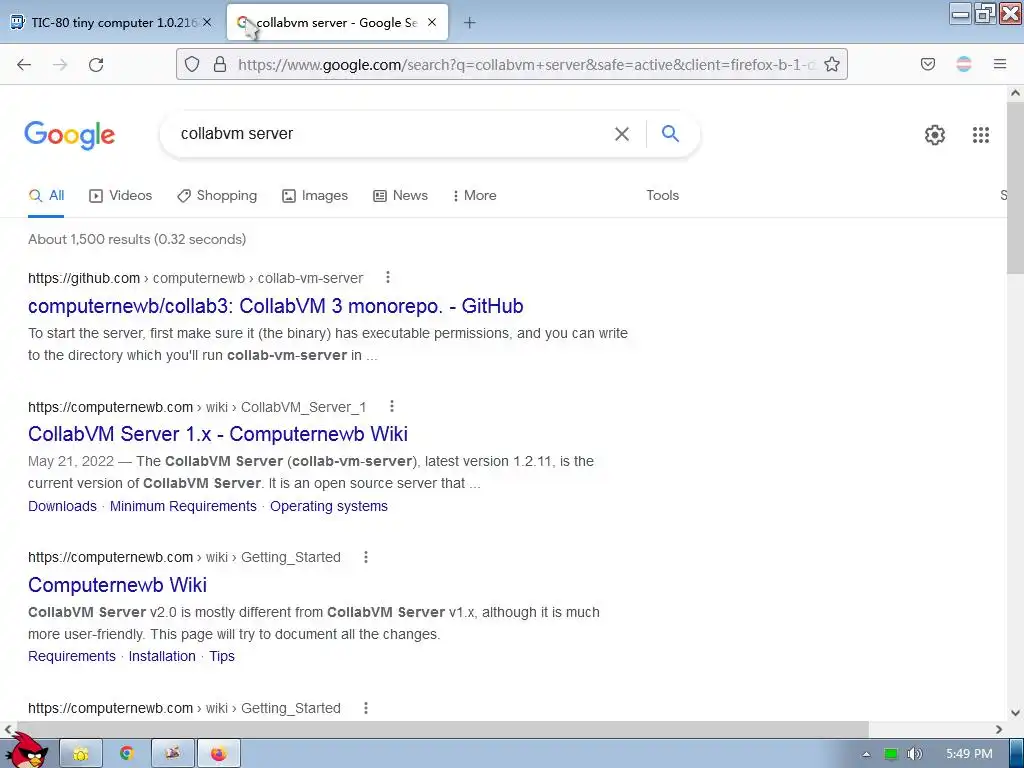Bookmark this page with star icon
The height and width of the screenshot is (768, 1024).
click(x=831, y=64)
